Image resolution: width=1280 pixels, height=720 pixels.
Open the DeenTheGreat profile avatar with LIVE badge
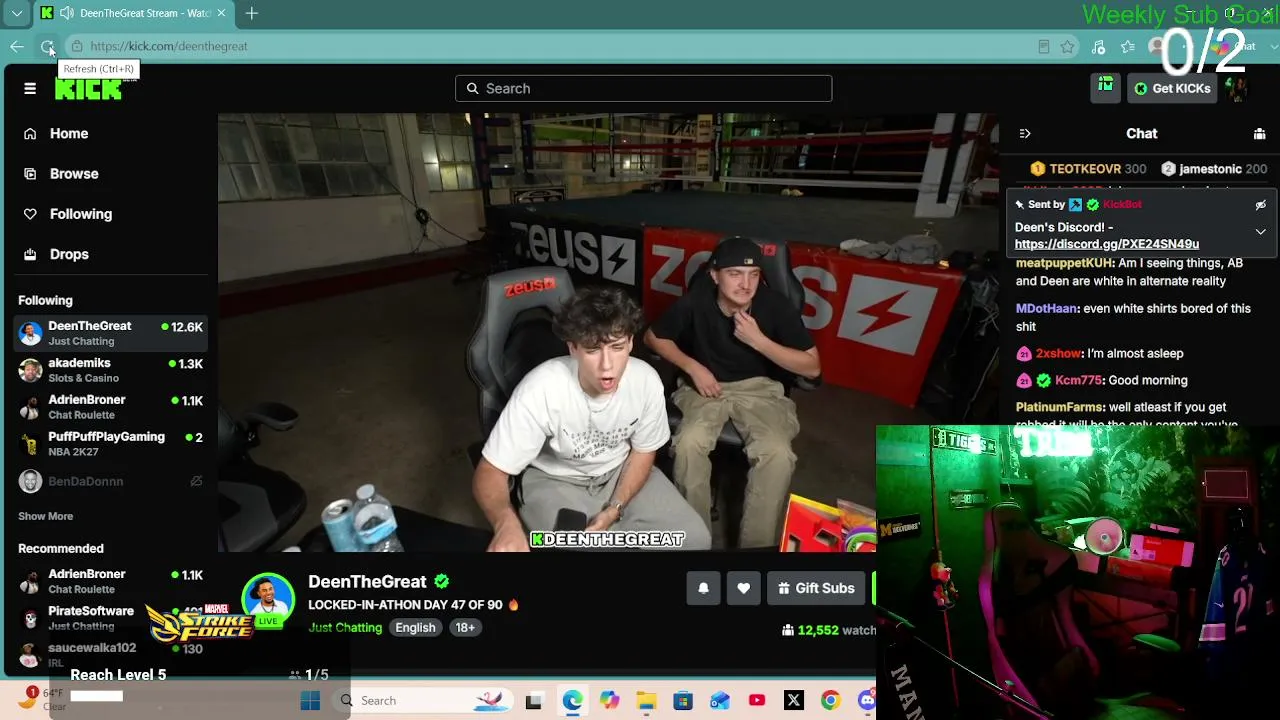268,600
